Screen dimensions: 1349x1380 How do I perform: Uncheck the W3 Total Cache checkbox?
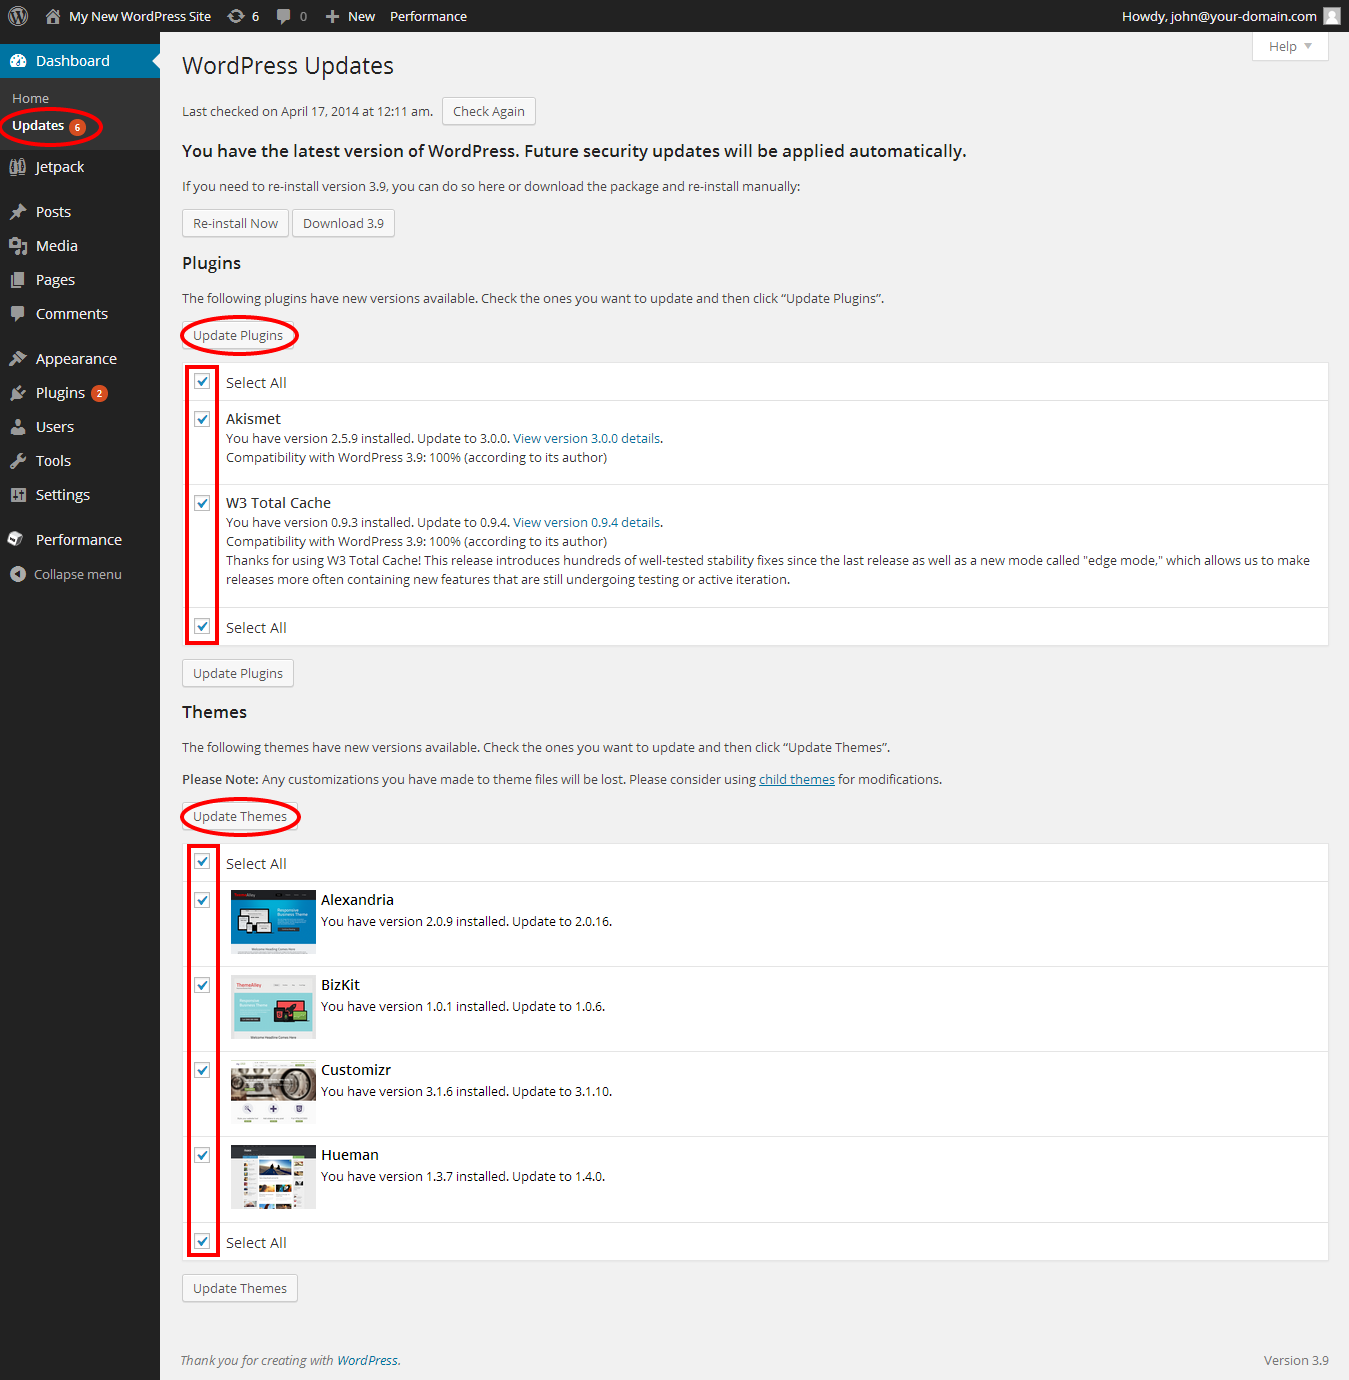[202, 503]
